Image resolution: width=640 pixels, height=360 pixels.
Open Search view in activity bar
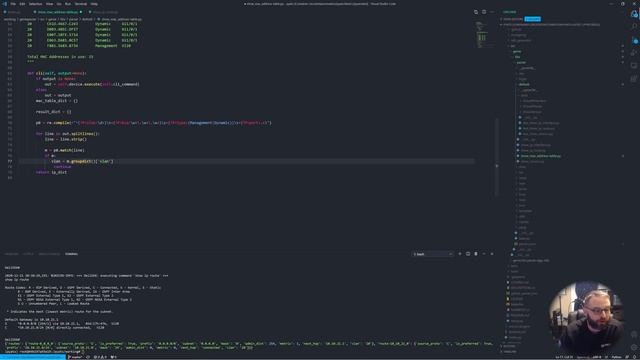(634, 27)
